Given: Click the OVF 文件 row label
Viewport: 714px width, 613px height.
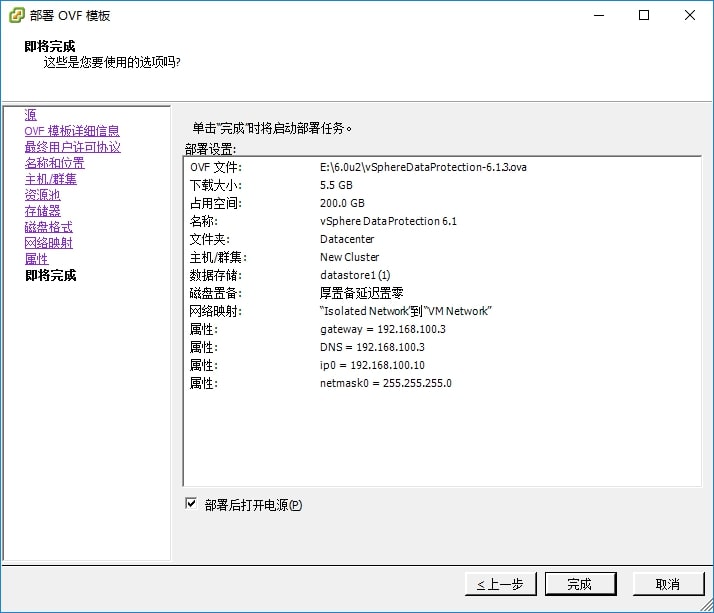Looking at the screenshot, I should click(216, 167).
